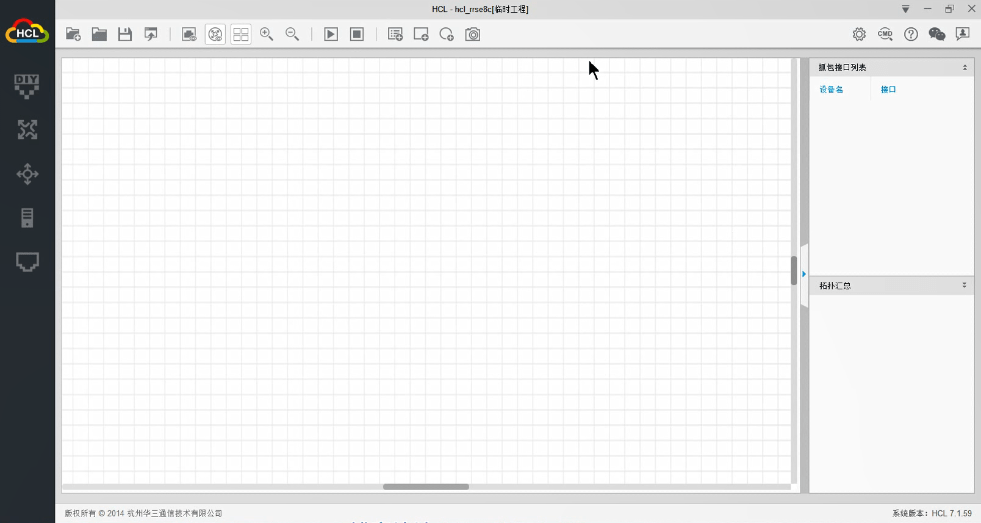The width and height of the screenshot is (981, 523).
Task: Click the new project folder icon
Action: pos(73,34)
